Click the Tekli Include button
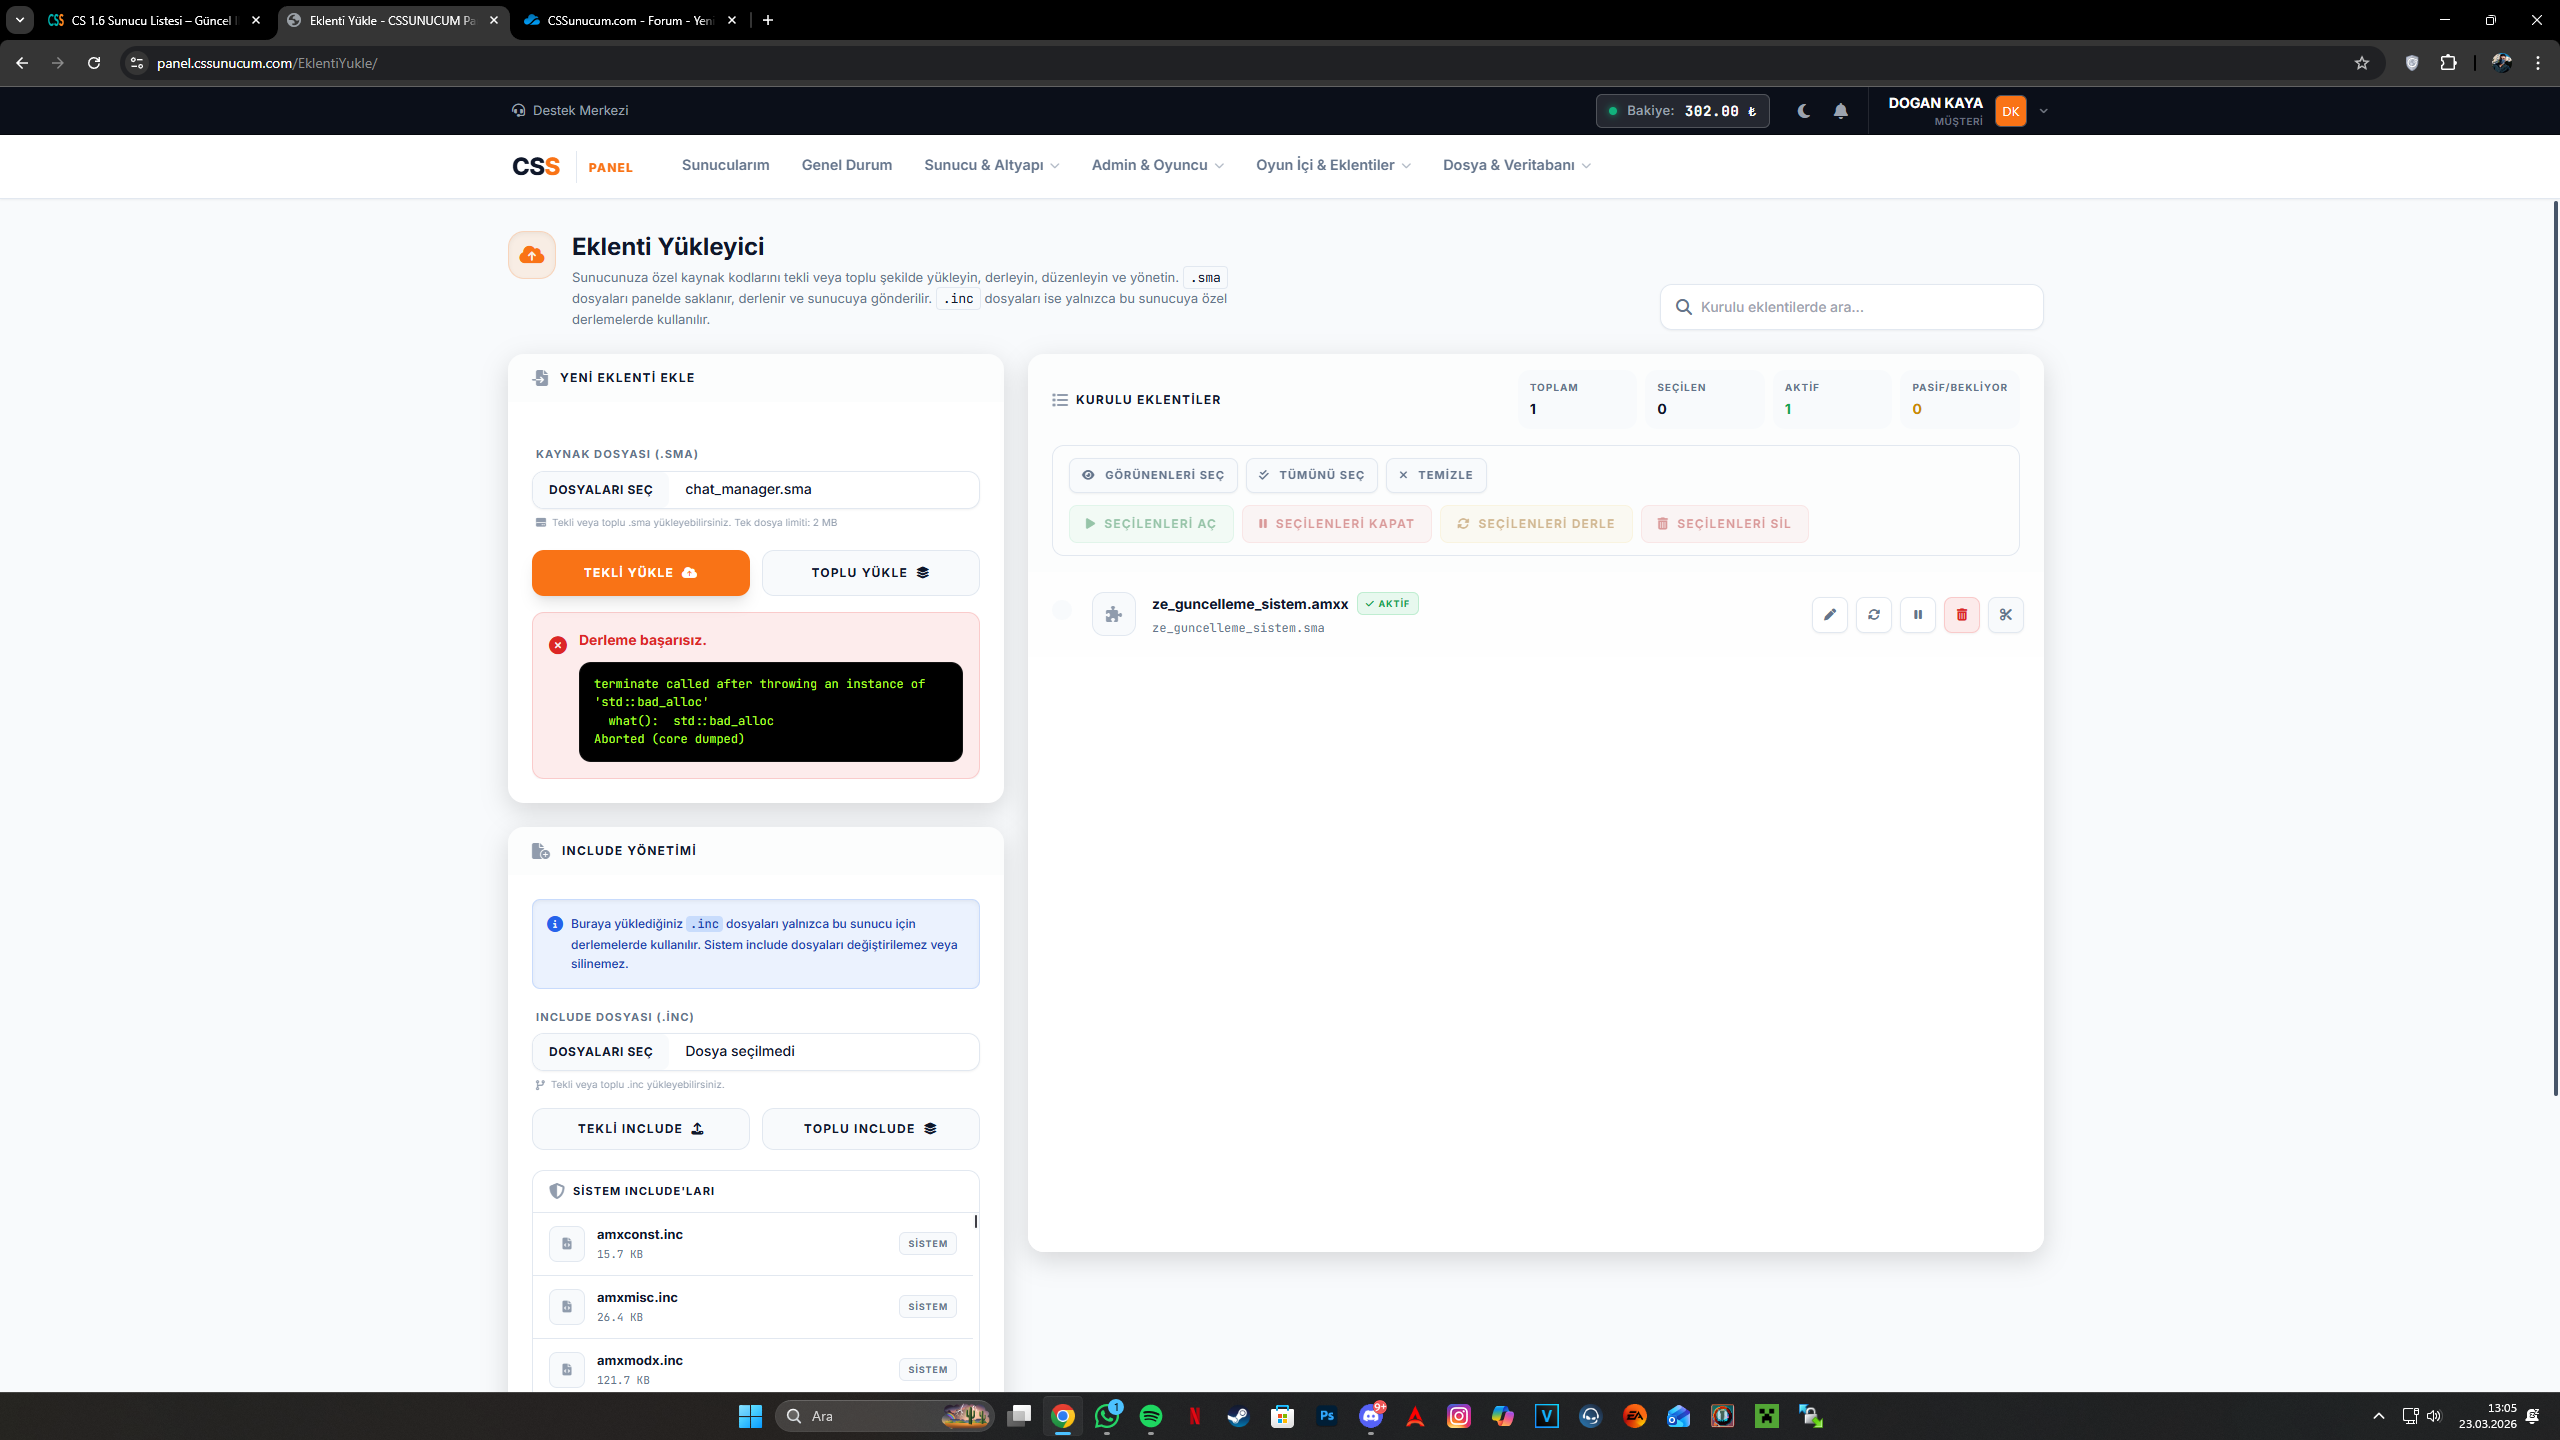Image resolution: width=2560 pixels, height=1440 pixels. (640, 1128)
